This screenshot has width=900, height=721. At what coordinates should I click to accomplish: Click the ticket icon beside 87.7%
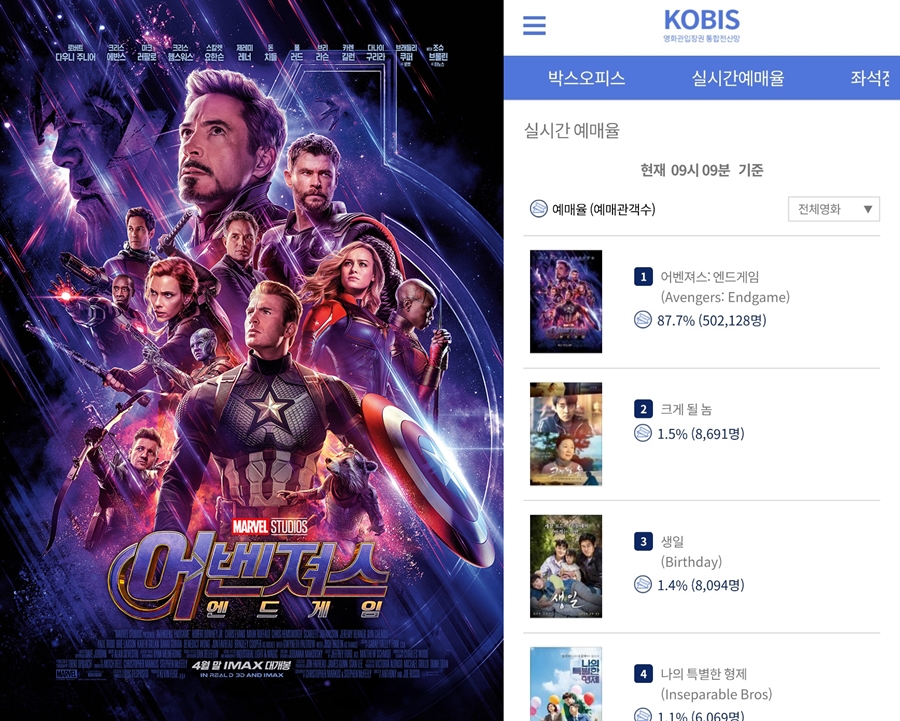643,320
